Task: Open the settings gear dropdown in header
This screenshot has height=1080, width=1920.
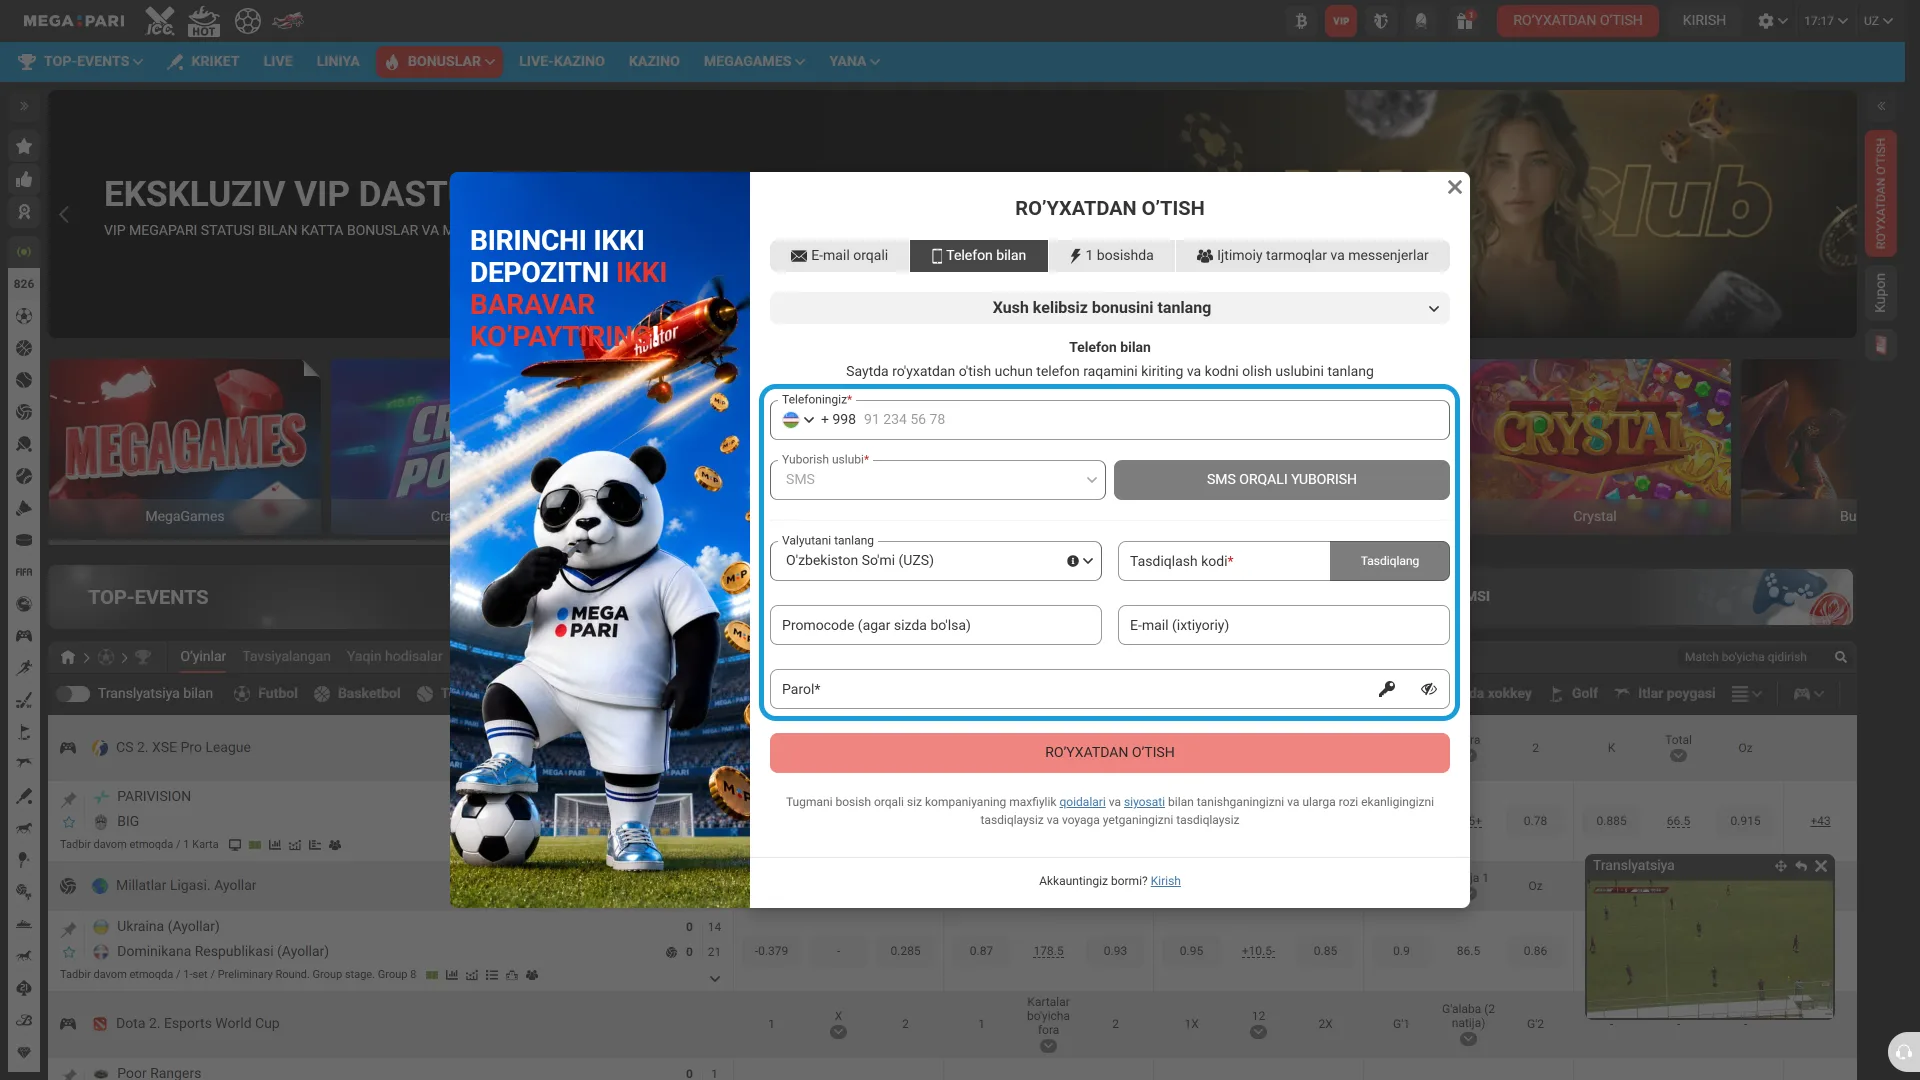Action: [1772, 21]
